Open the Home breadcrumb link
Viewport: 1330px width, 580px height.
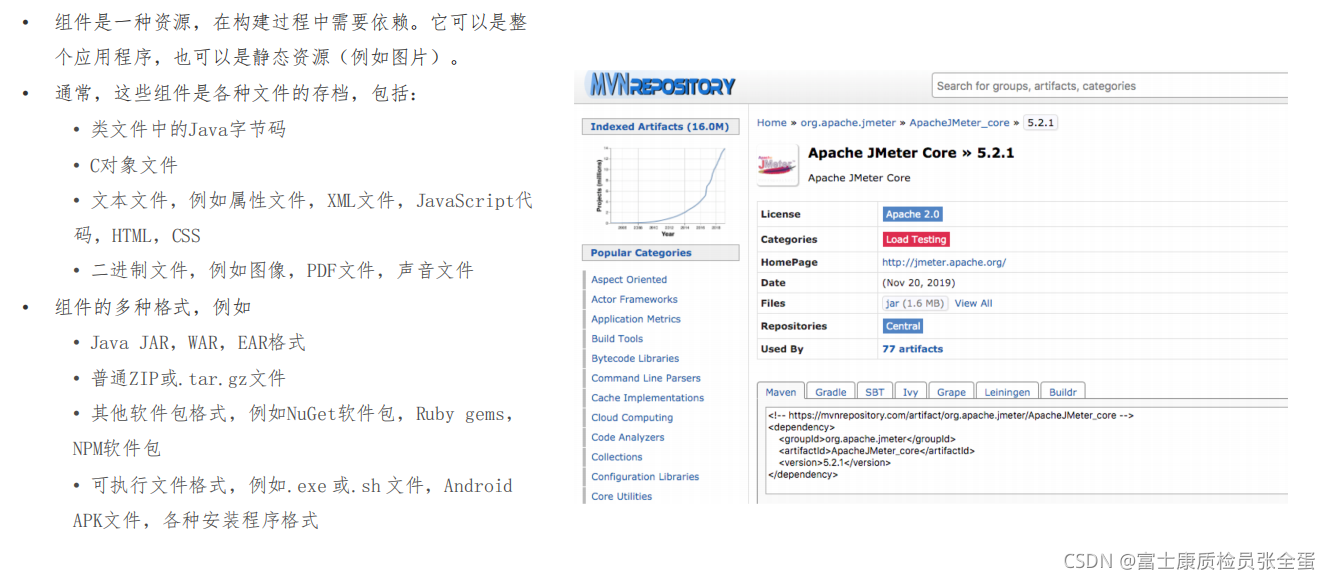771,123
